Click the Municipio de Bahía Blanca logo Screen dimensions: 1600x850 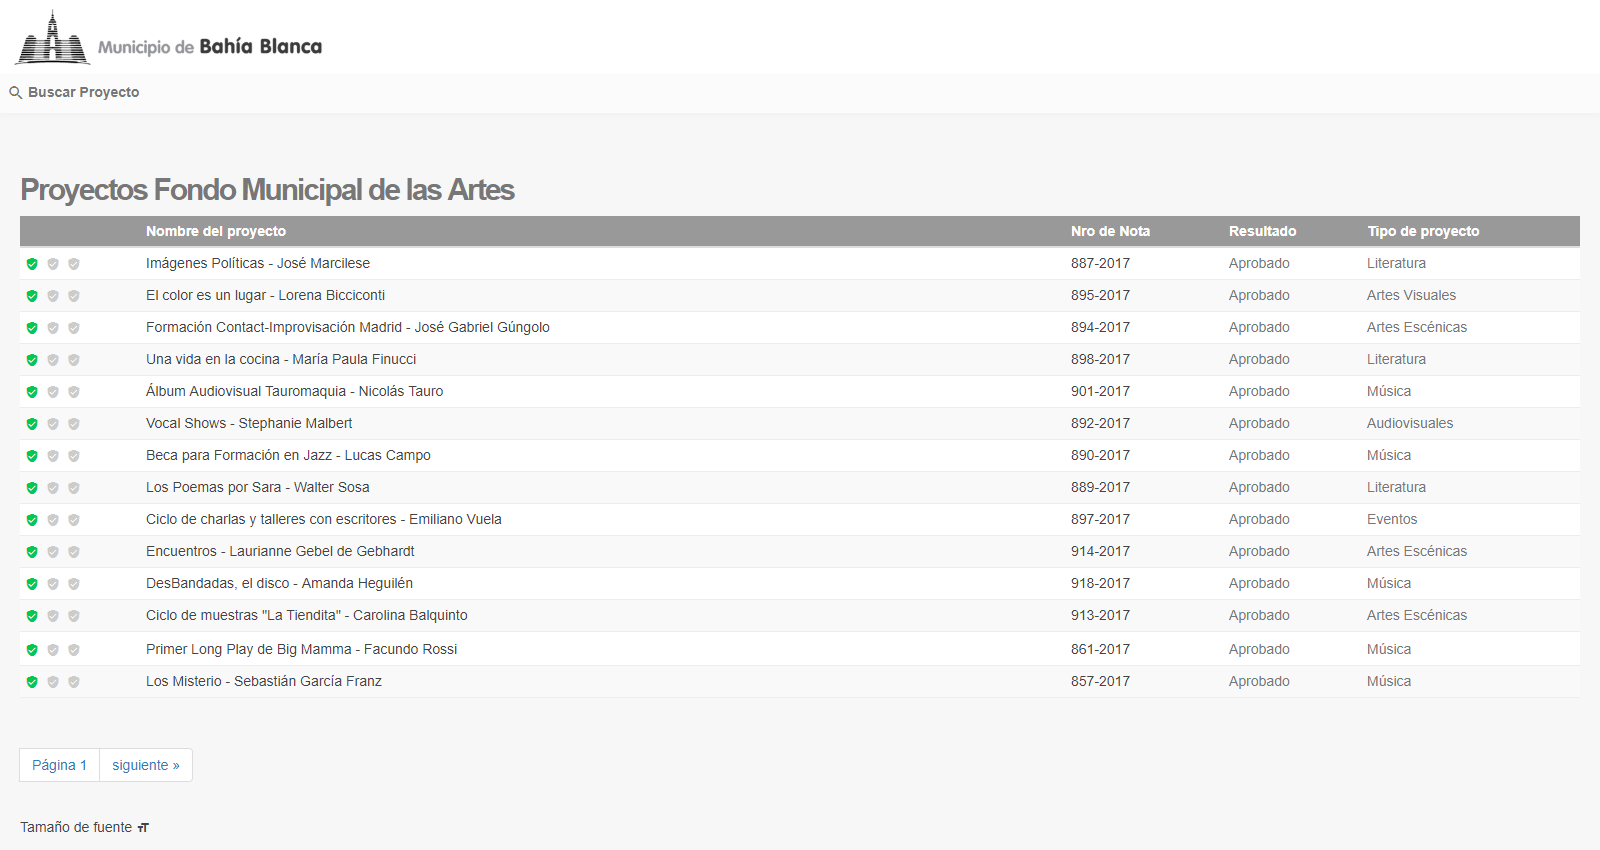click(x=168, y=38)
